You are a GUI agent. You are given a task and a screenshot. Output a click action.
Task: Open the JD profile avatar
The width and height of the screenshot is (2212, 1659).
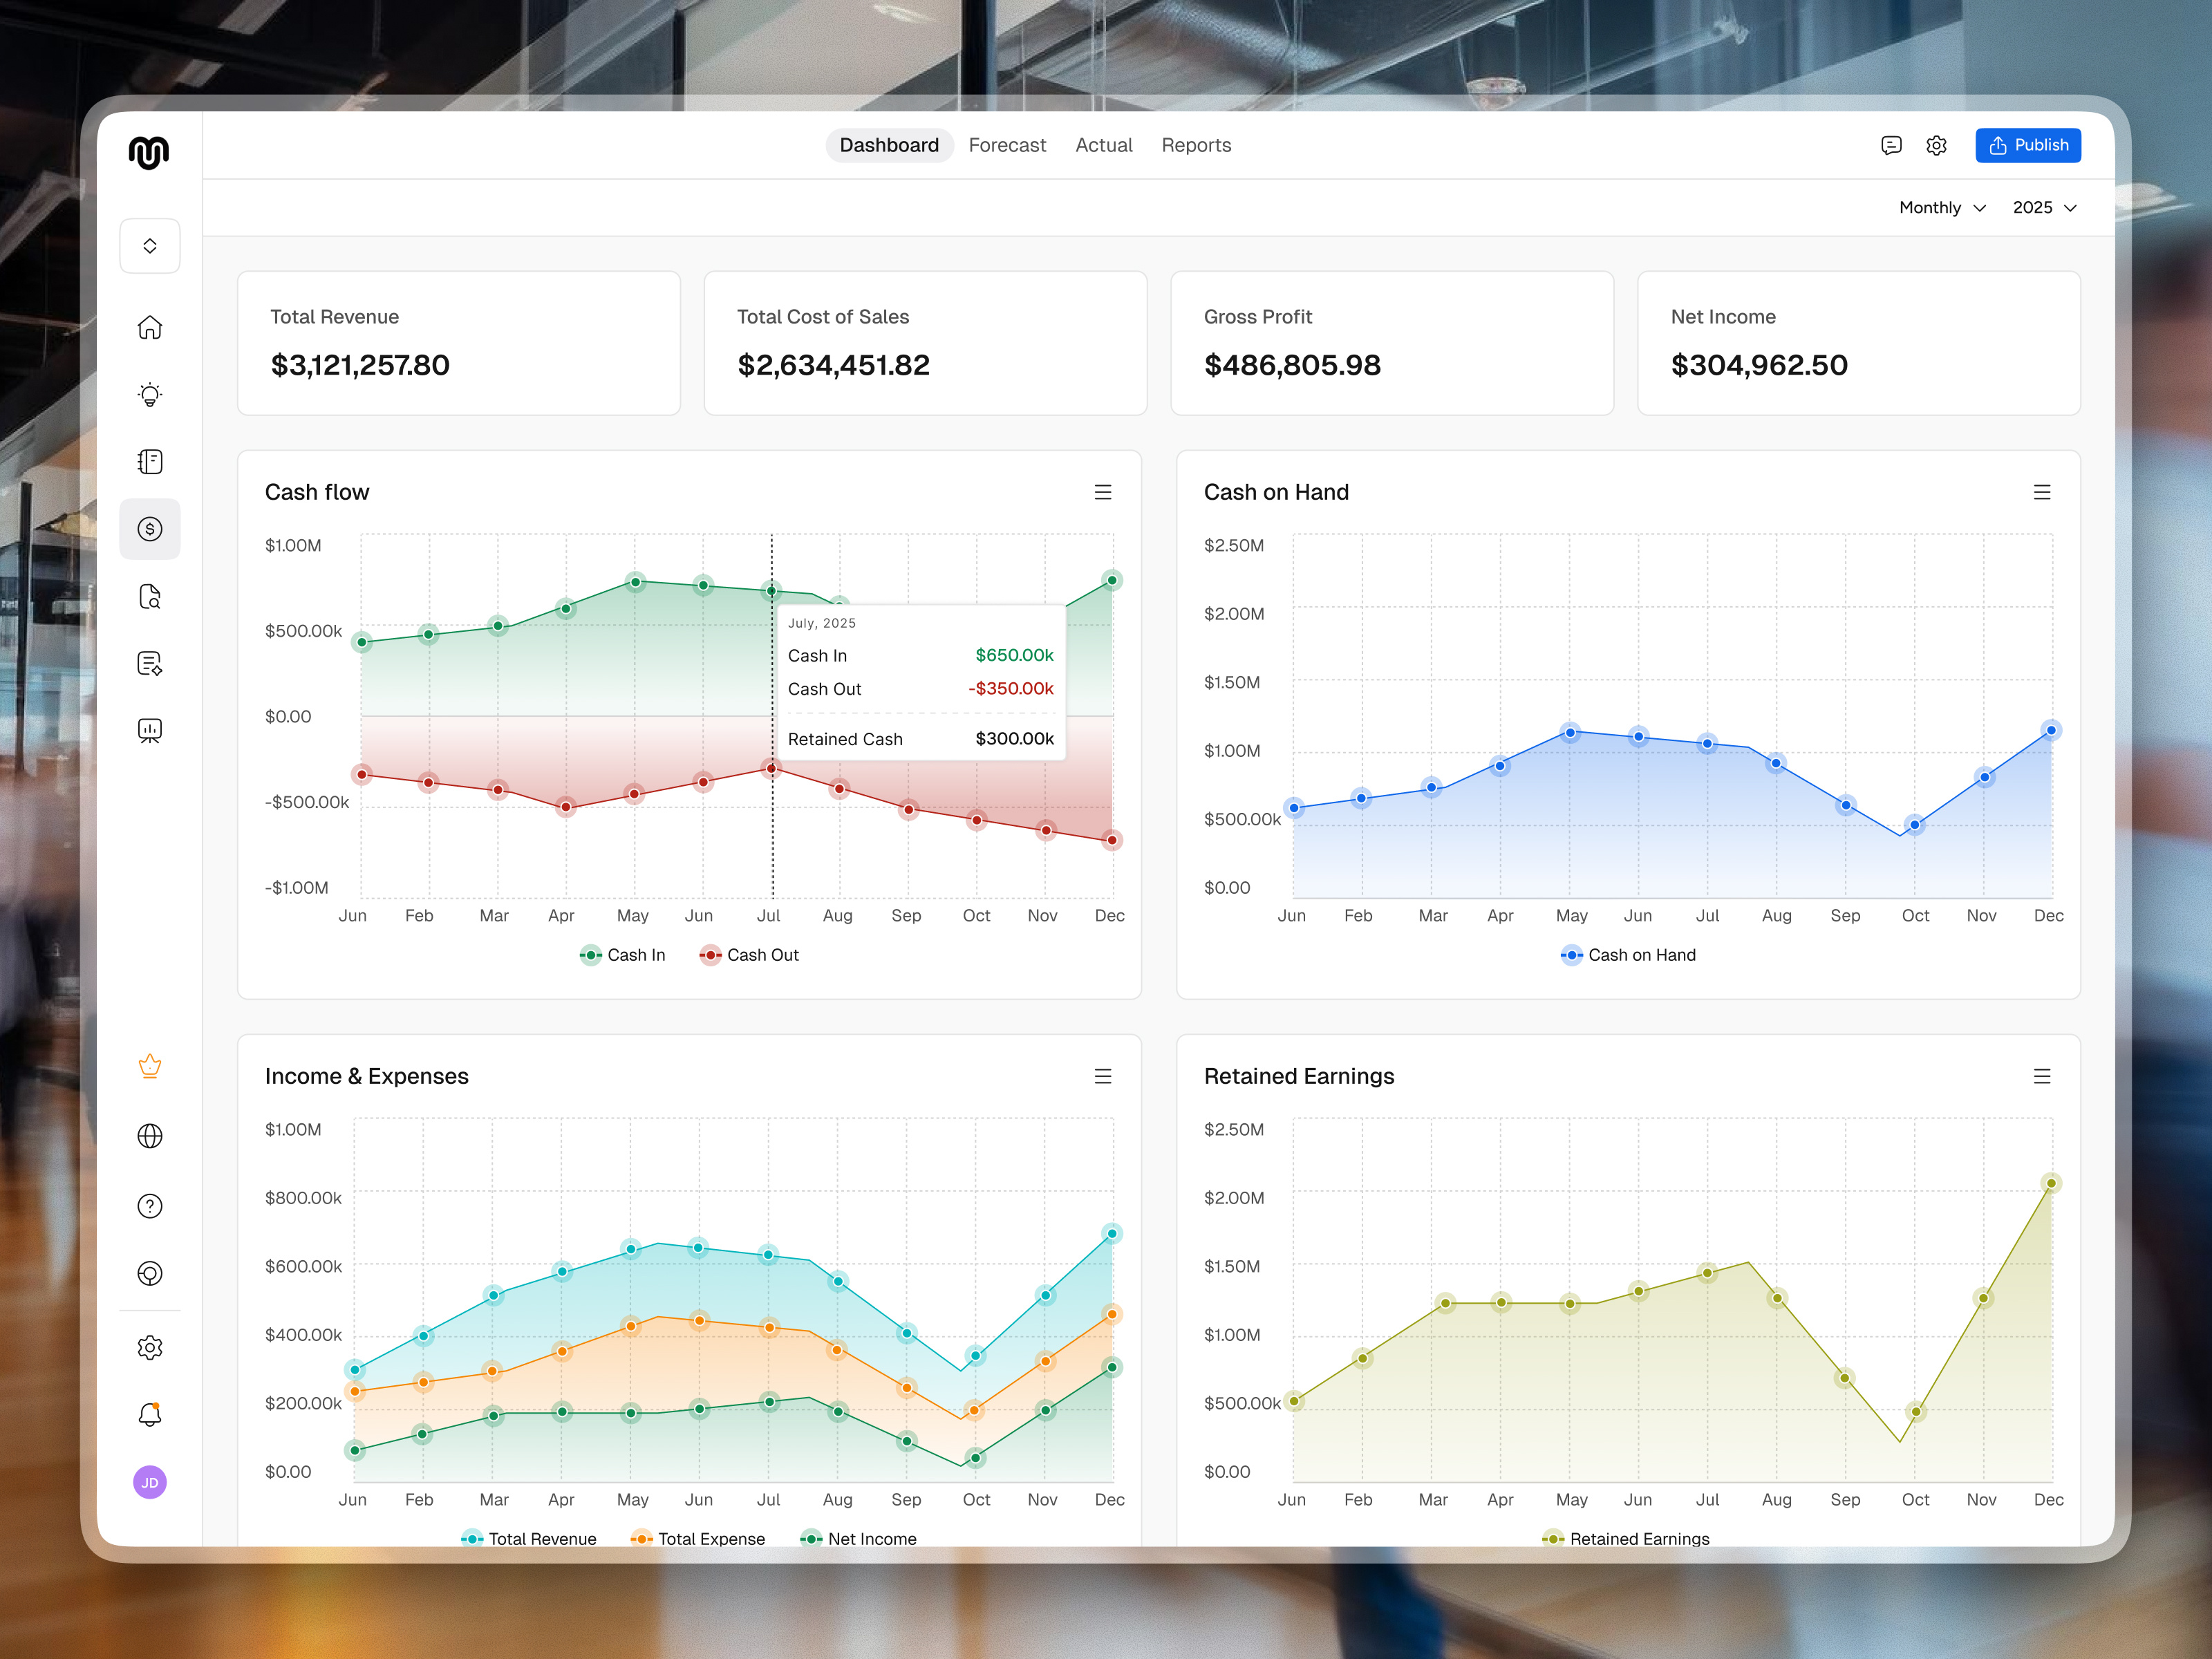tap(150, 1482)
